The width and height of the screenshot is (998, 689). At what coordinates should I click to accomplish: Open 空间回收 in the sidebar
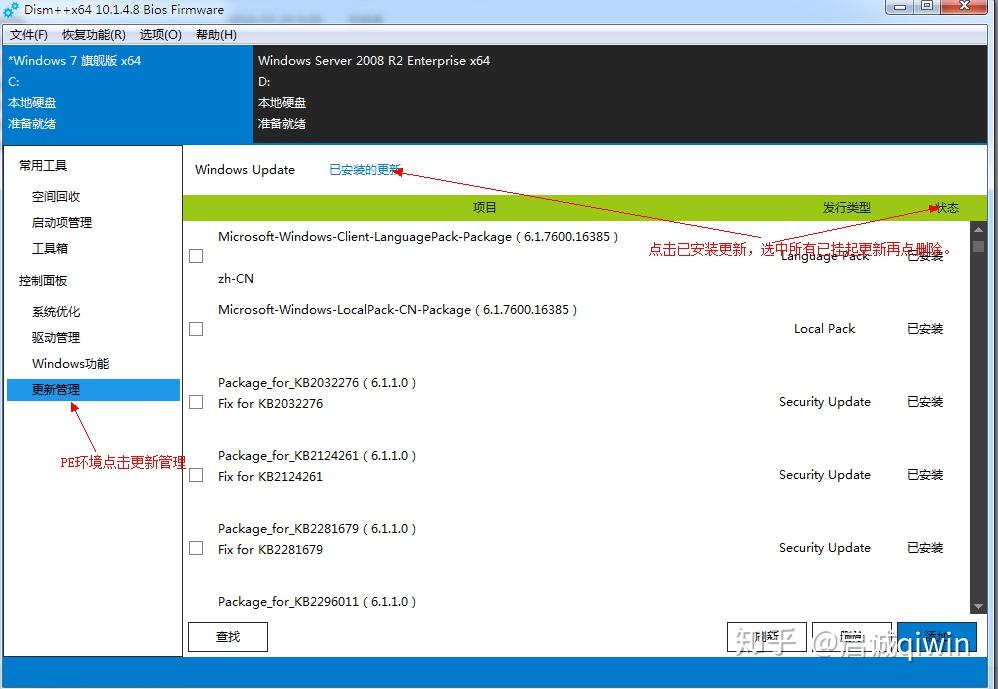pos(56,197)
